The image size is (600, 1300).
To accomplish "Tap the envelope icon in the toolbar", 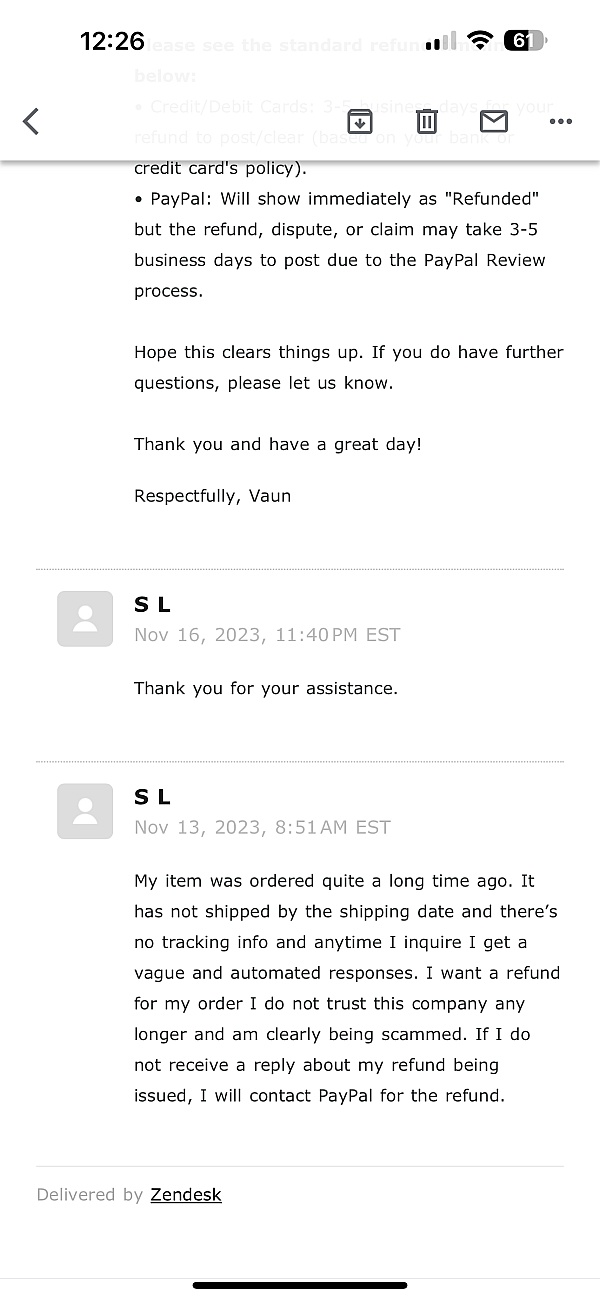I will click(x=494, y=121).
